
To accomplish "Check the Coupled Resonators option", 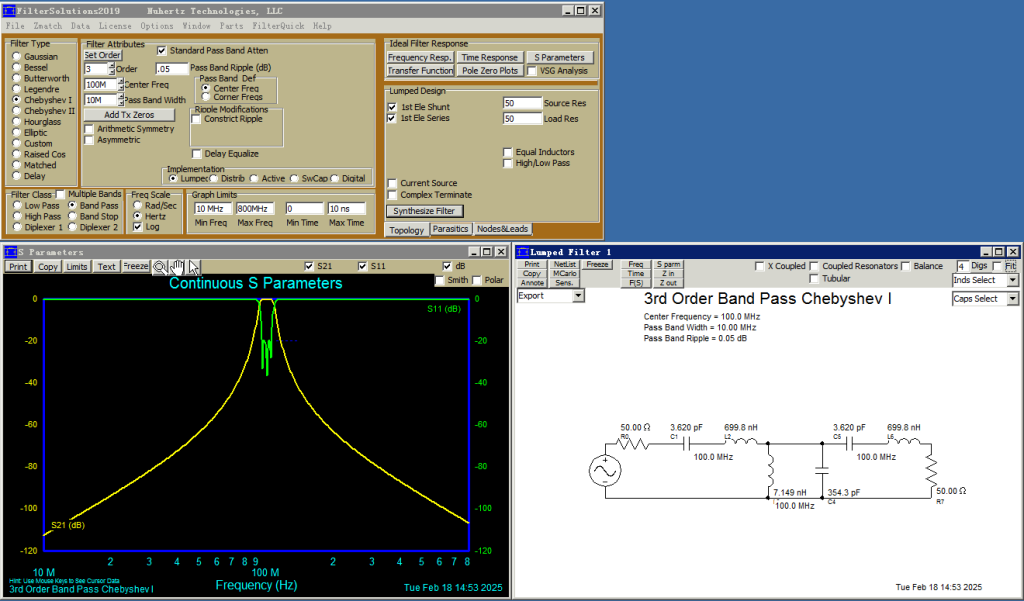I will tap(814, 266).
